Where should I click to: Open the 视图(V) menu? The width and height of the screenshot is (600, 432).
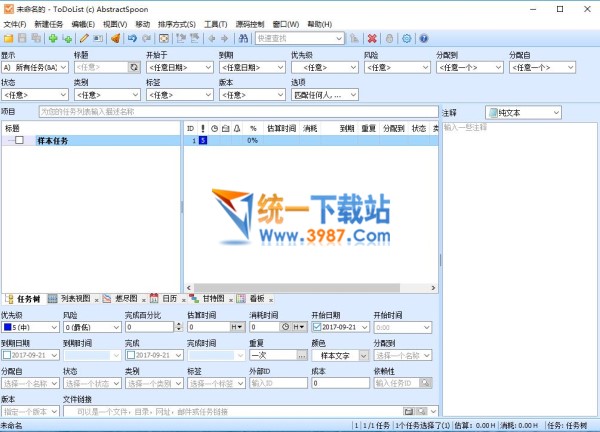click(x=115, y=24)
